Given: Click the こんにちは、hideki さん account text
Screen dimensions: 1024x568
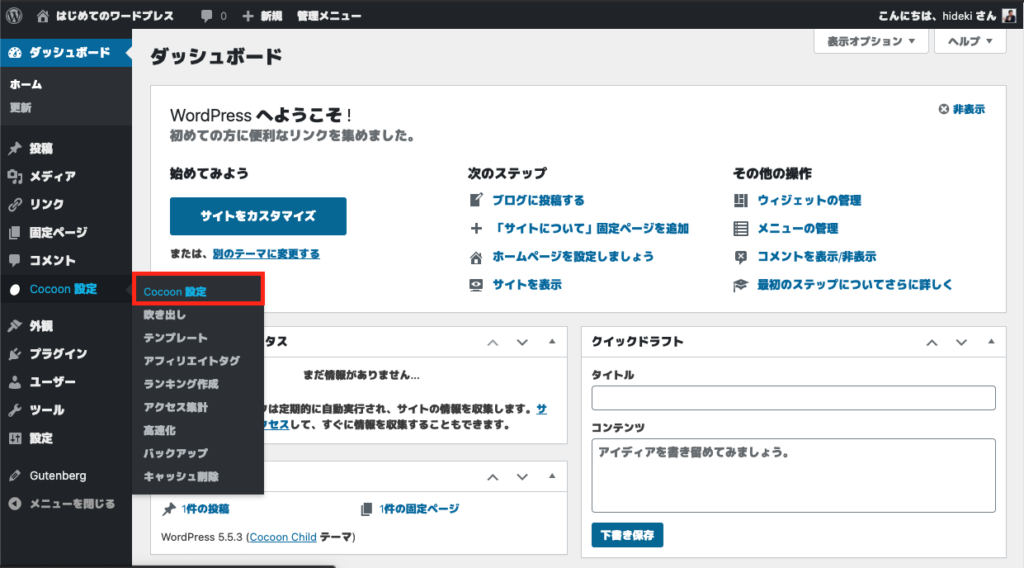Looking at the screenshot, I should pos(938,16).
